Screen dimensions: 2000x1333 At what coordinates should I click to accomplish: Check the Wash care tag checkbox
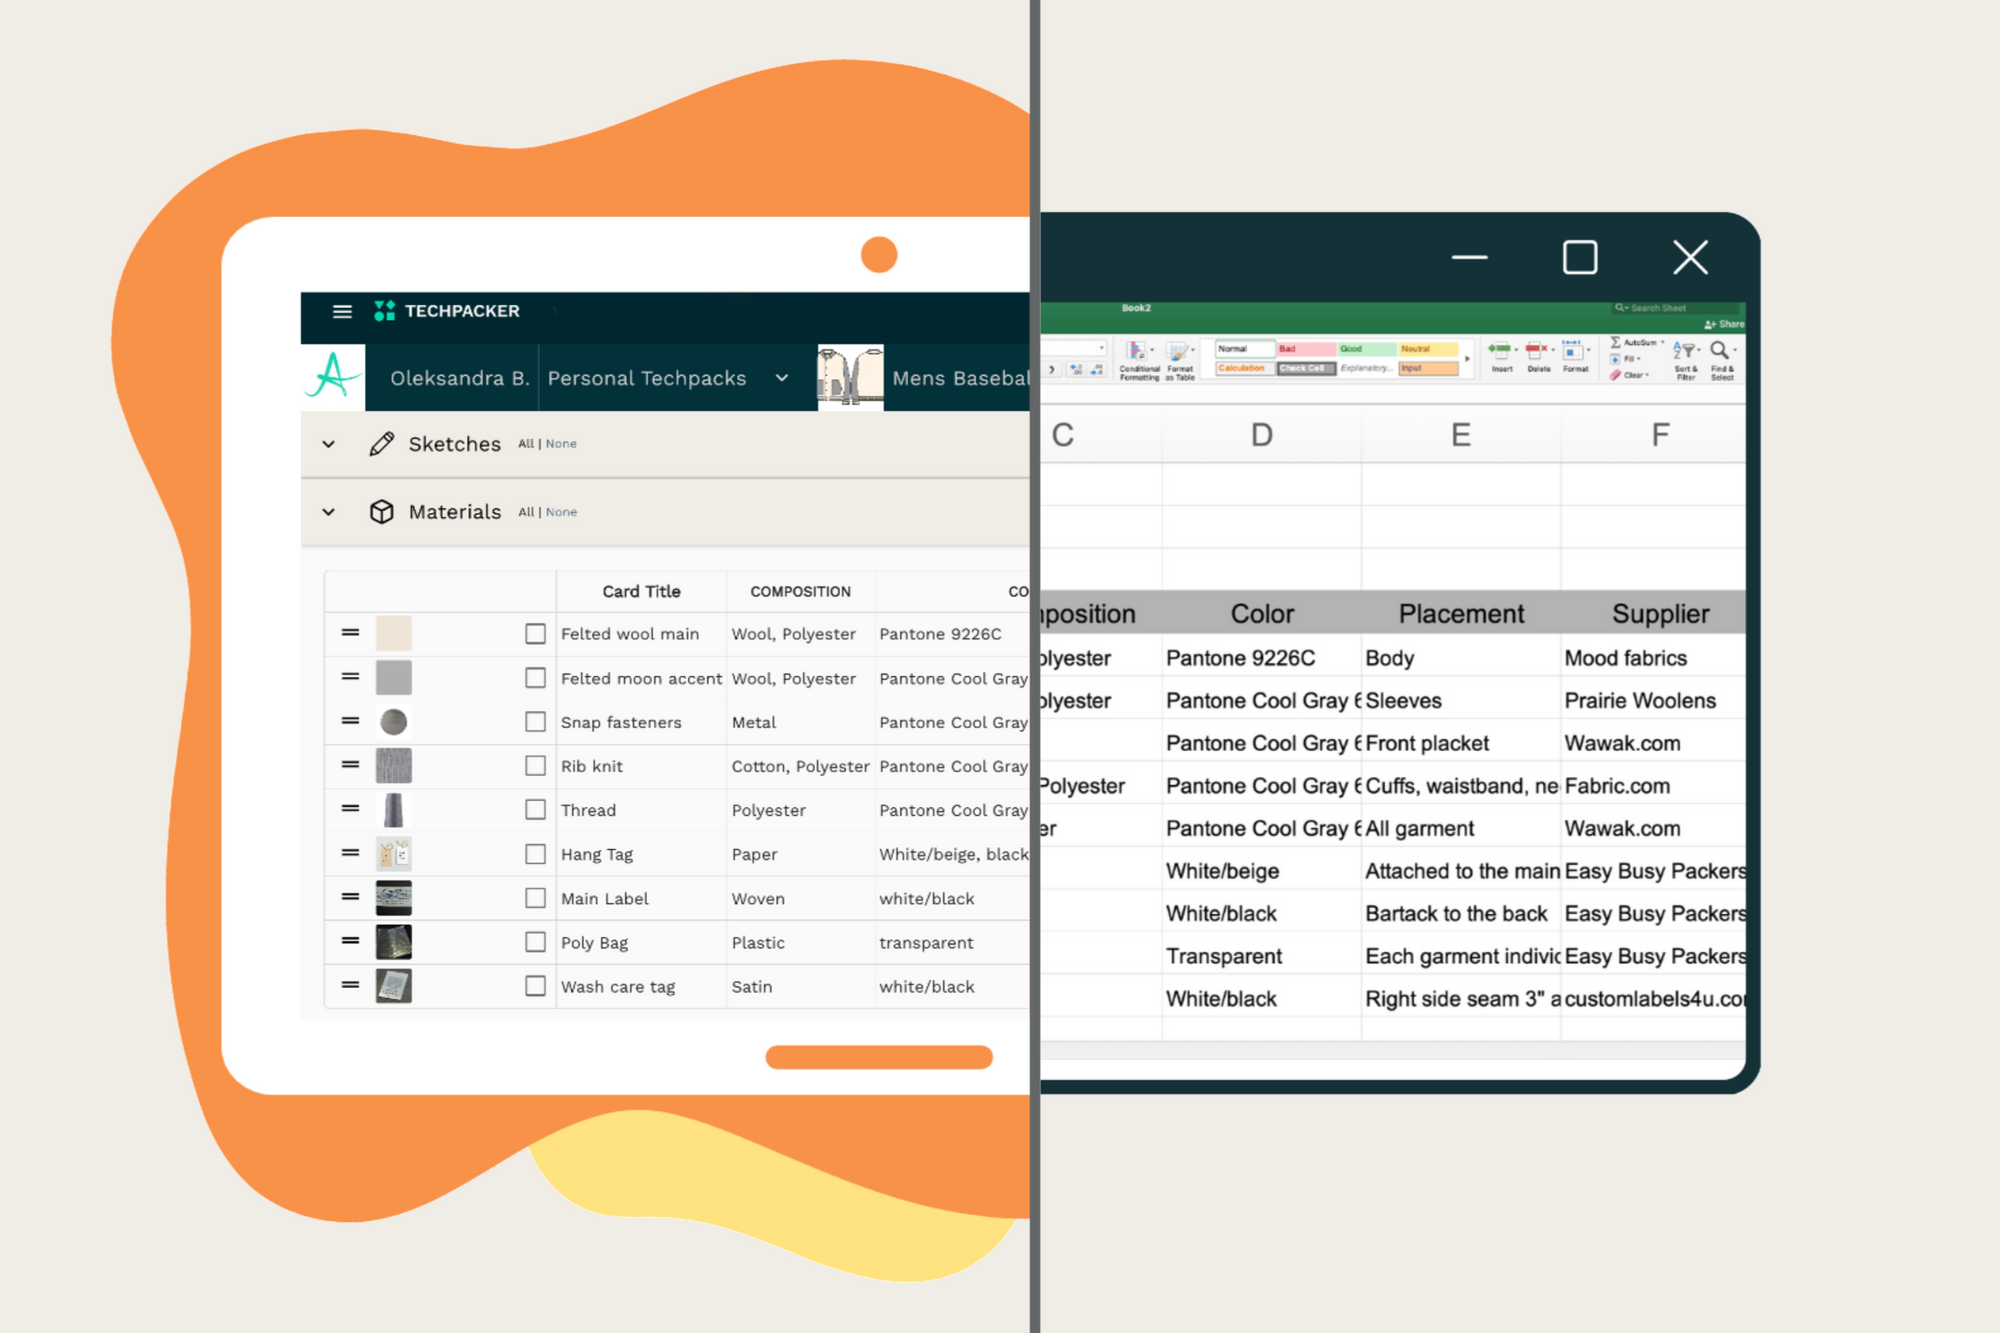point(535,985)
